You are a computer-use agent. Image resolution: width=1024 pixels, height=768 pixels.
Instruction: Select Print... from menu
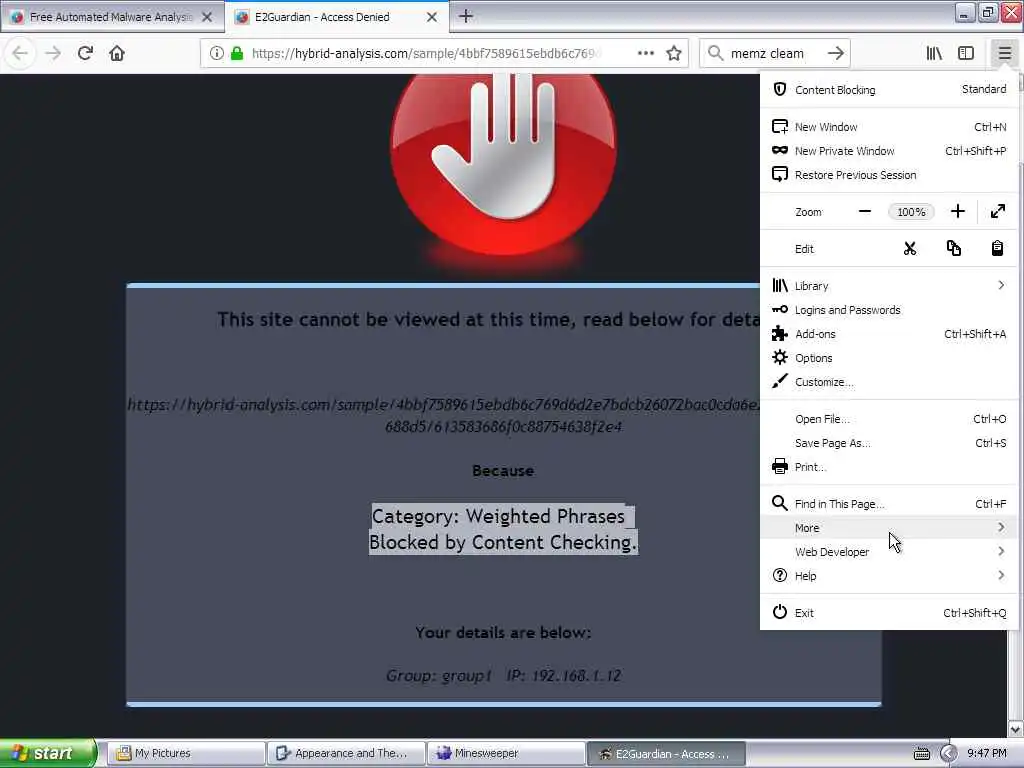tap(888, 467)
